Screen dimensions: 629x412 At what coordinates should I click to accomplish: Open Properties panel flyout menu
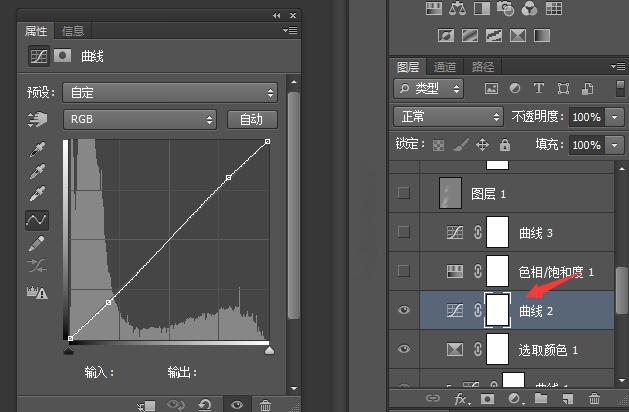[x=290, y=30]
